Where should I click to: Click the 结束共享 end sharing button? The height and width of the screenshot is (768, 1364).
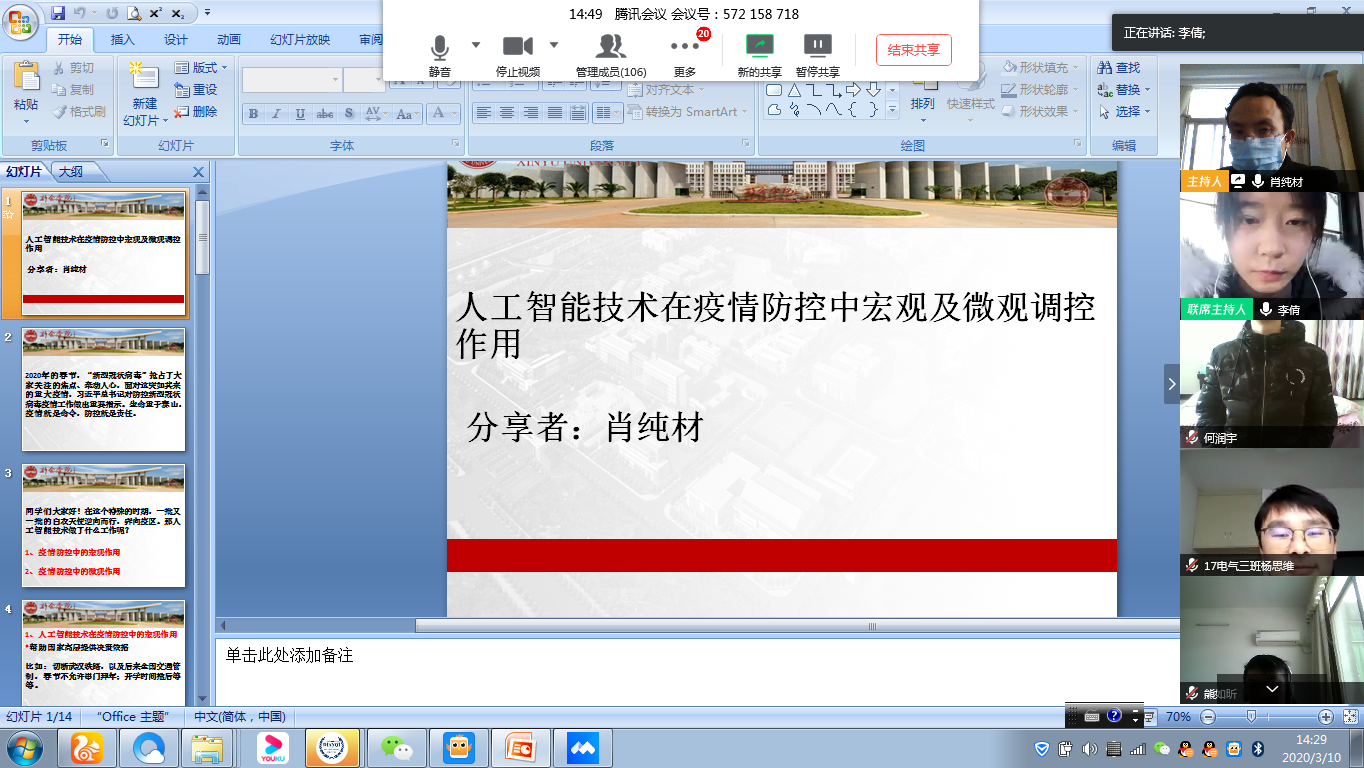(913, 50)
